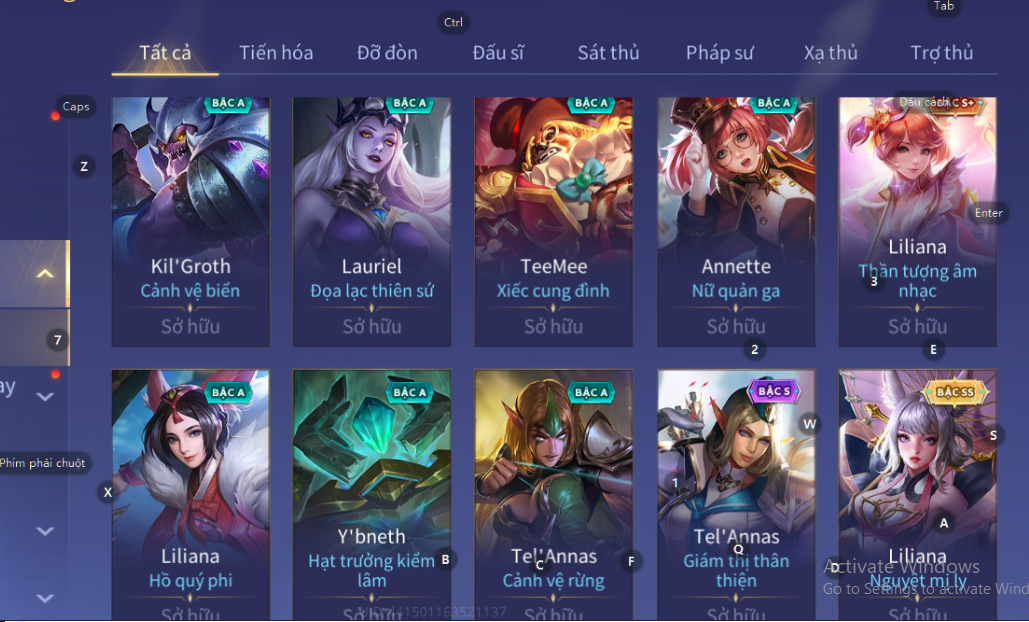This screenshot has height=622, width=1029.
Task: Click the BẬC A badge on Kil'Groth card
Action: (x=228, y=104)
